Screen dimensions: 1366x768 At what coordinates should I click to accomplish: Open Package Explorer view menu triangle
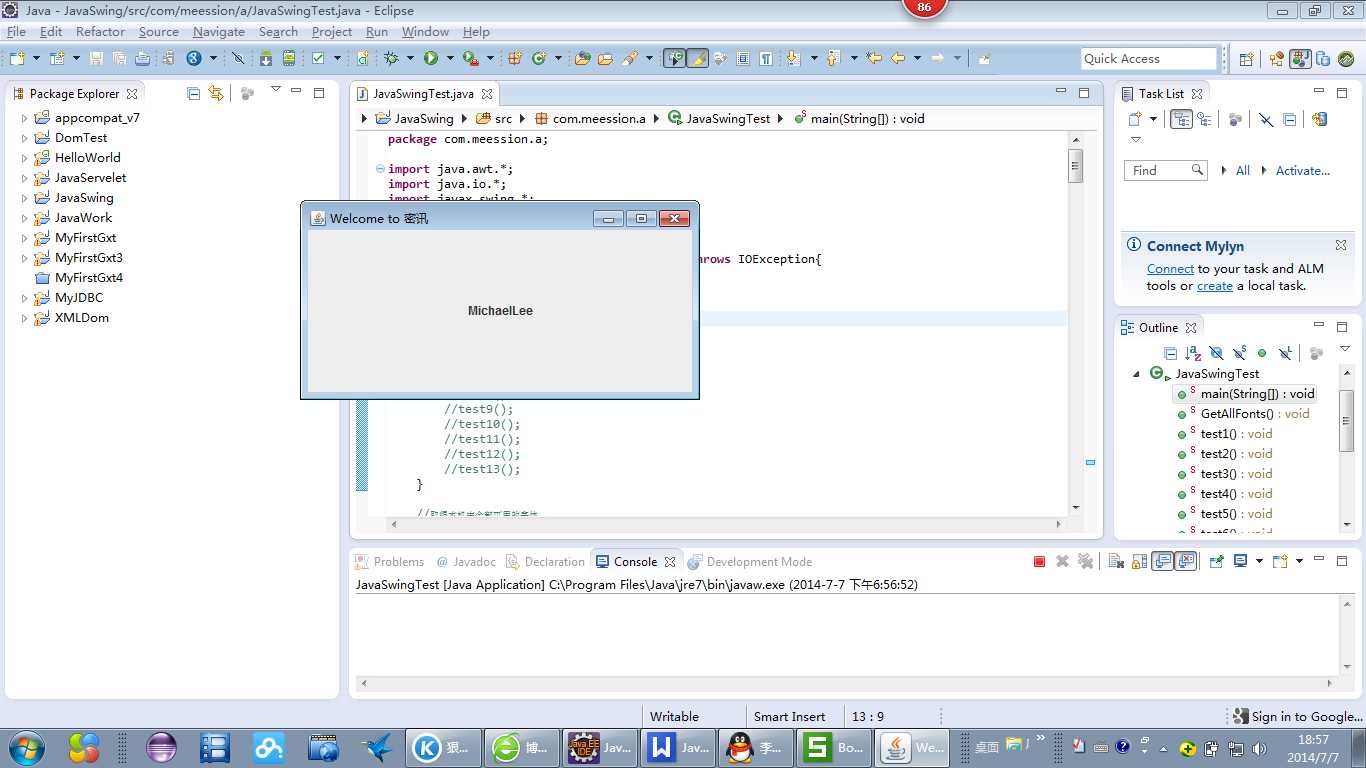276,91
